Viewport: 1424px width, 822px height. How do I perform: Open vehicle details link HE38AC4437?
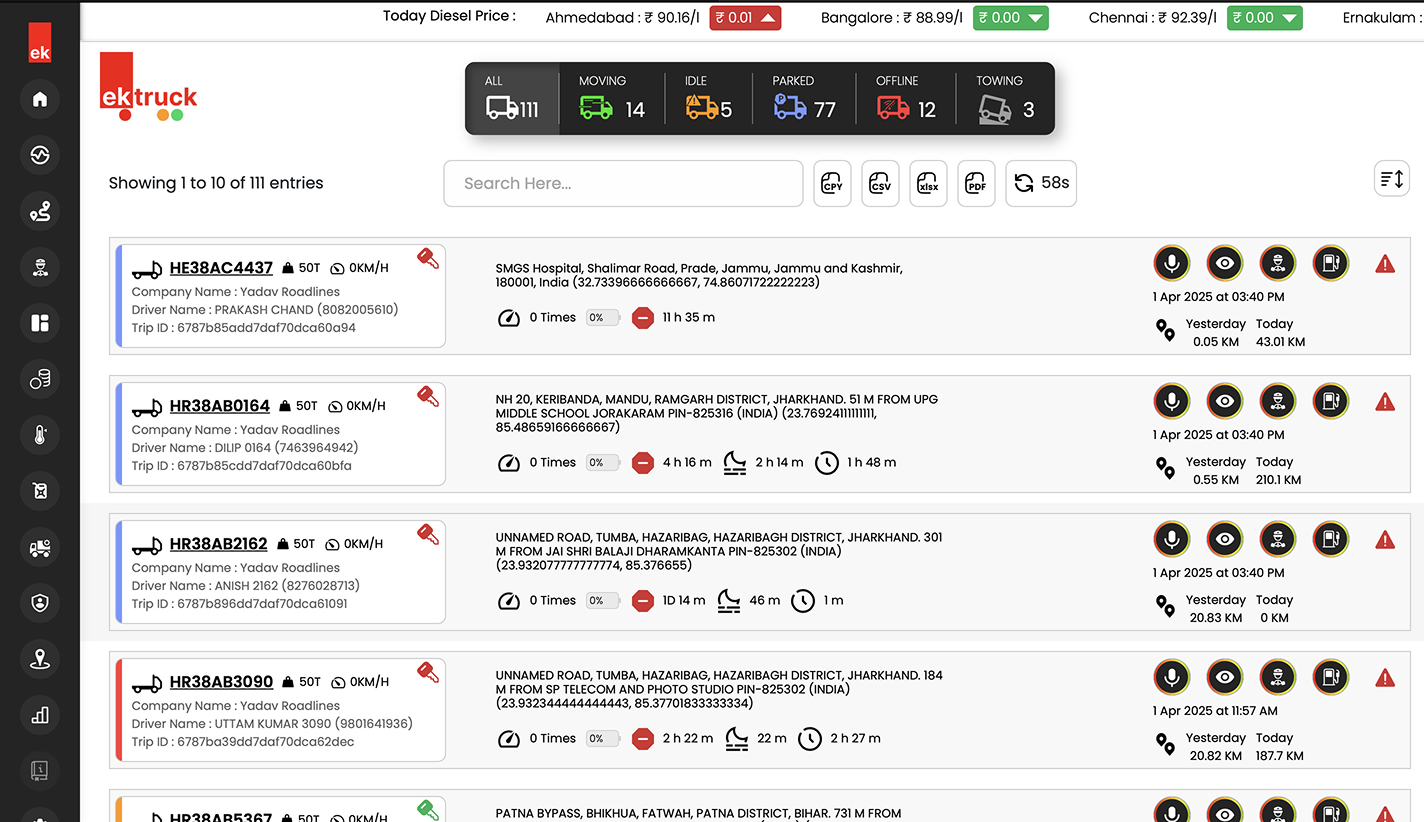(x=220, y=267)
